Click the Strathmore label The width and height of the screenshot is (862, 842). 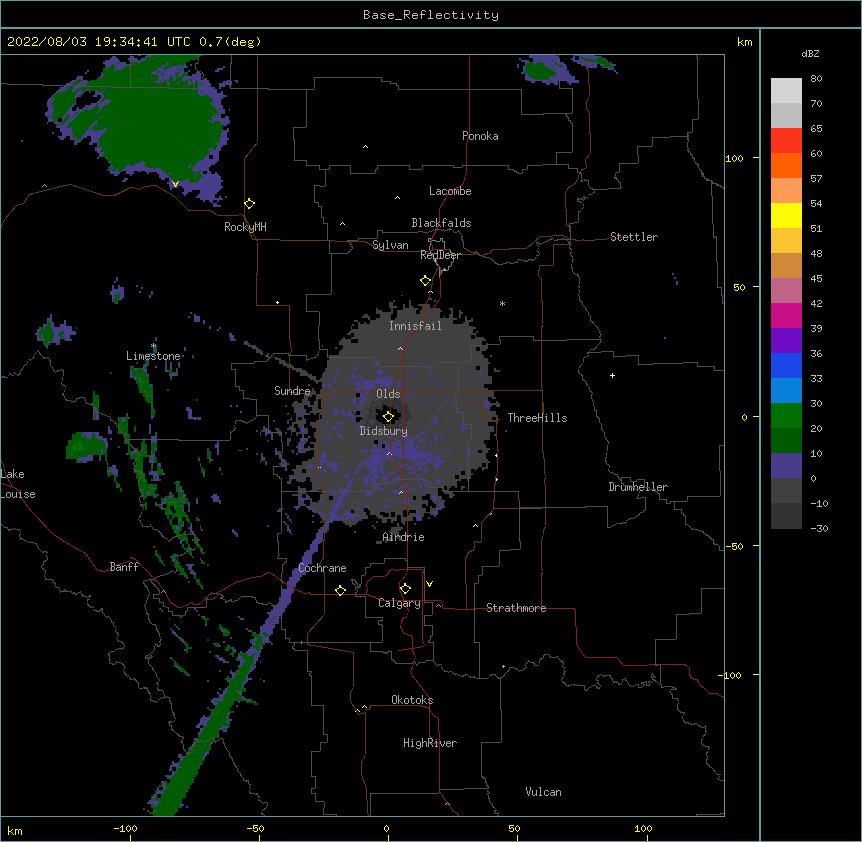(x=516, y=608)
